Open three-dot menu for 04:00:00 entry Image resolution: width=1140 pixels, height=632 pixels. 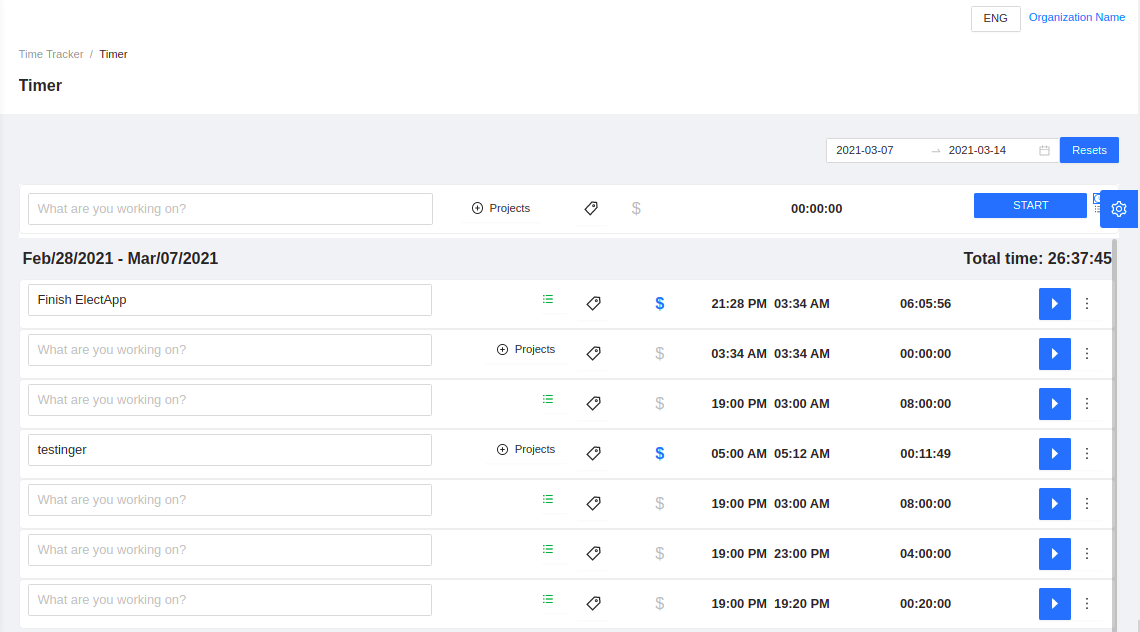1087,554
